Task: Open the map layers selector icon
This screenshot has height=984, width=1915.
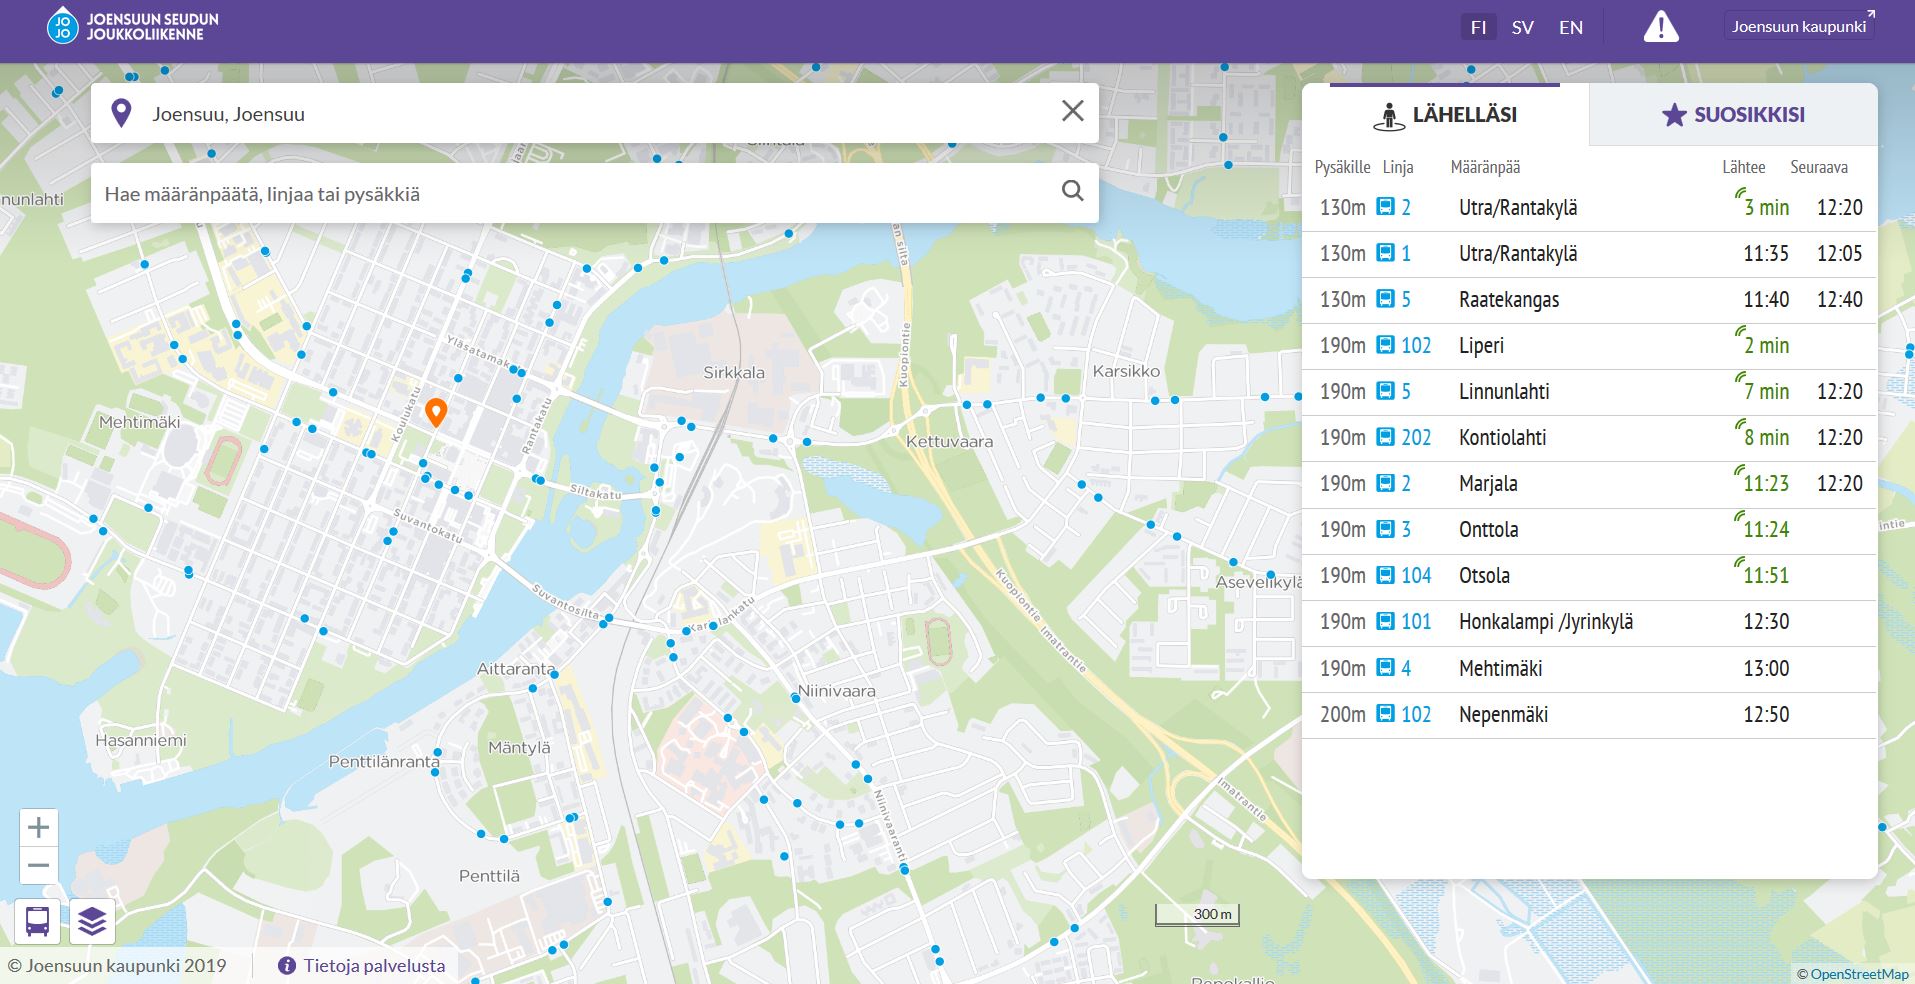Action: 92,921
